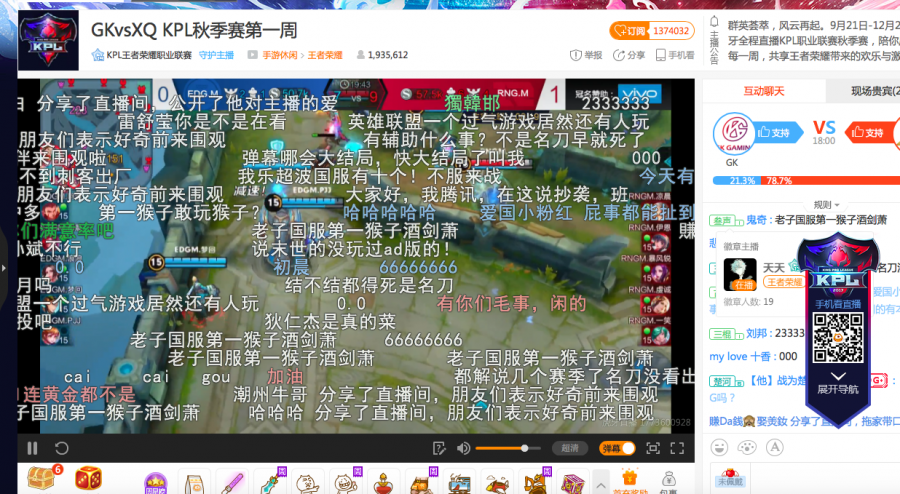Open the treasure chest icon with badge 6
900x494 pixels.
42,479
